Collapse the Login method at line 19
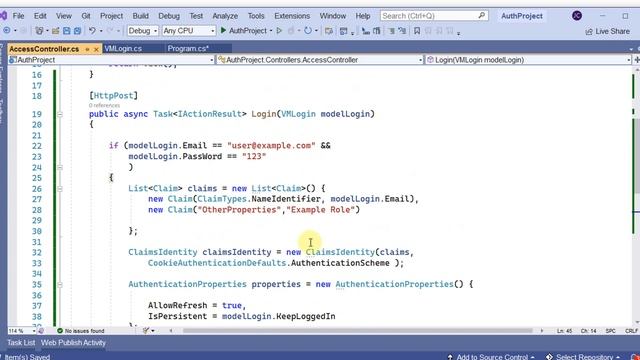Viewport: 640px width, 360px height. 60,114
